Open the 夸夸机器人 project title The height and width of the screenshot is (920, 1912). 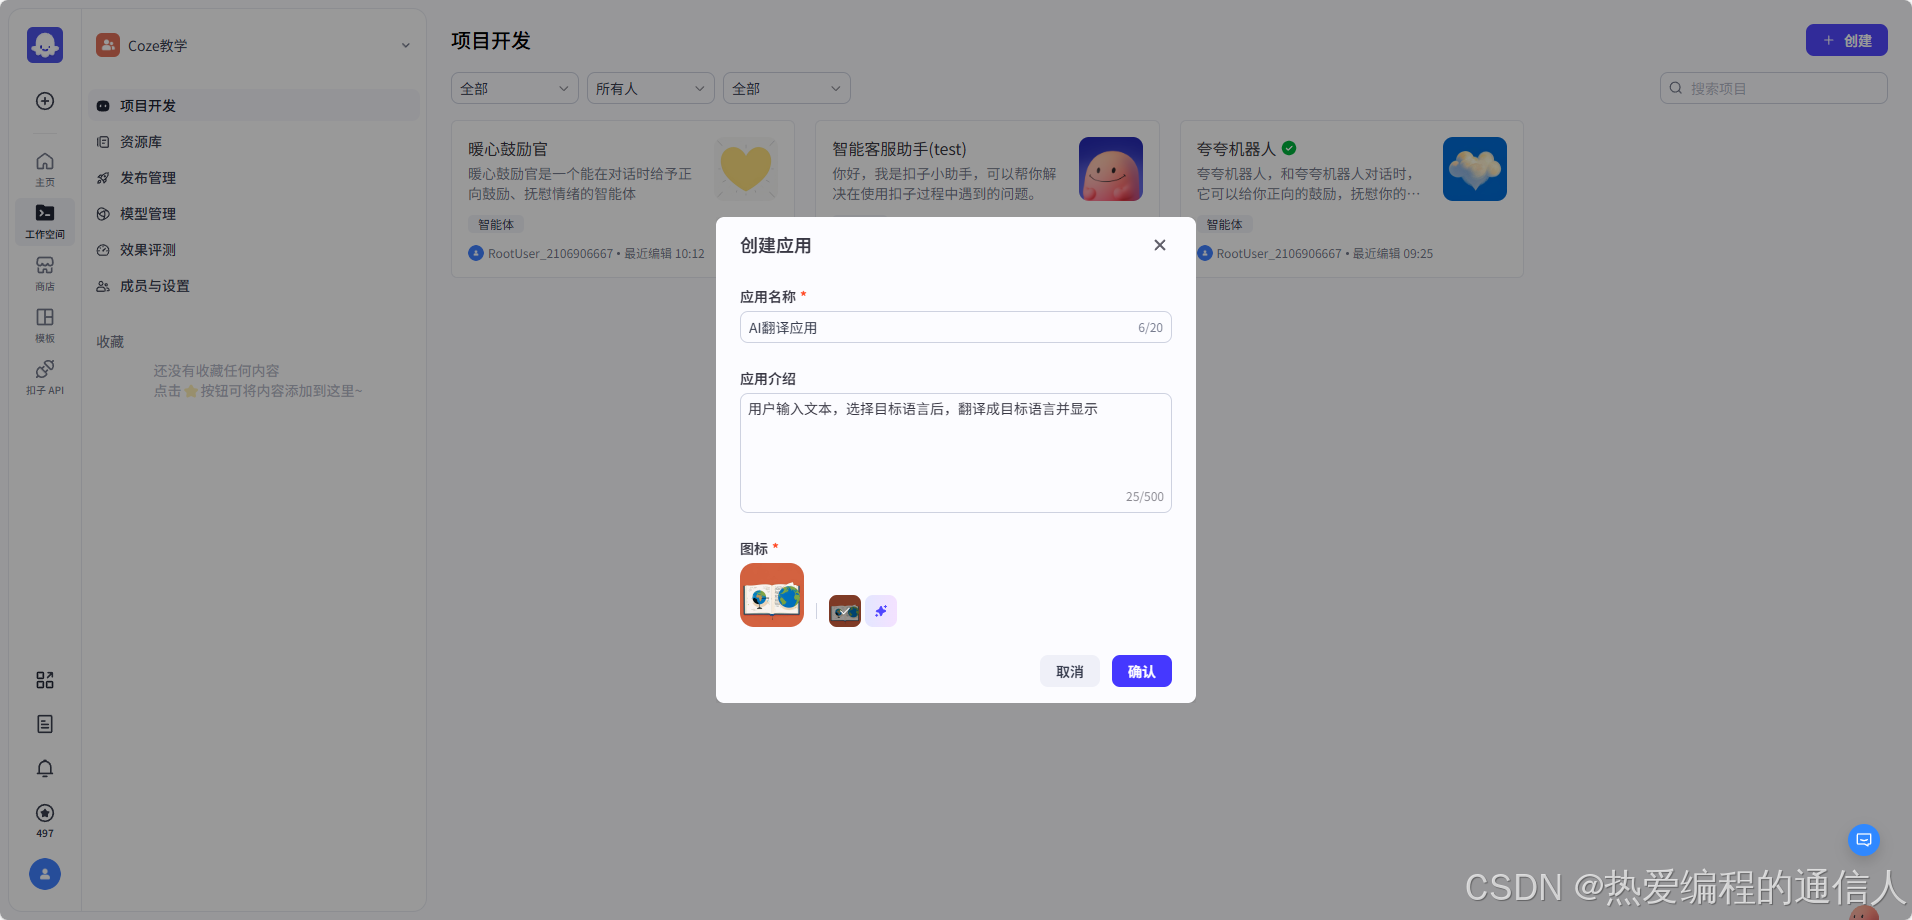[1236, 149]
